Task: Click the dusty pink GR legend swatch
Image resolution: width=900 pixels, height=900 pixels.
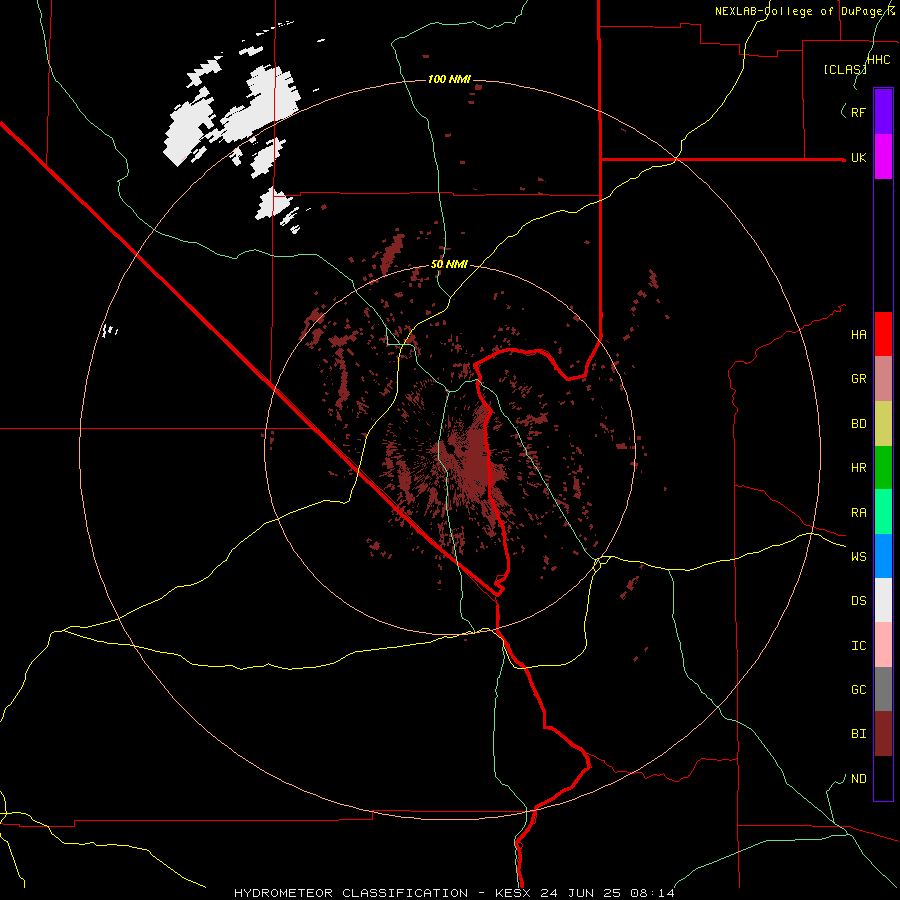Action: pos(883,378)
